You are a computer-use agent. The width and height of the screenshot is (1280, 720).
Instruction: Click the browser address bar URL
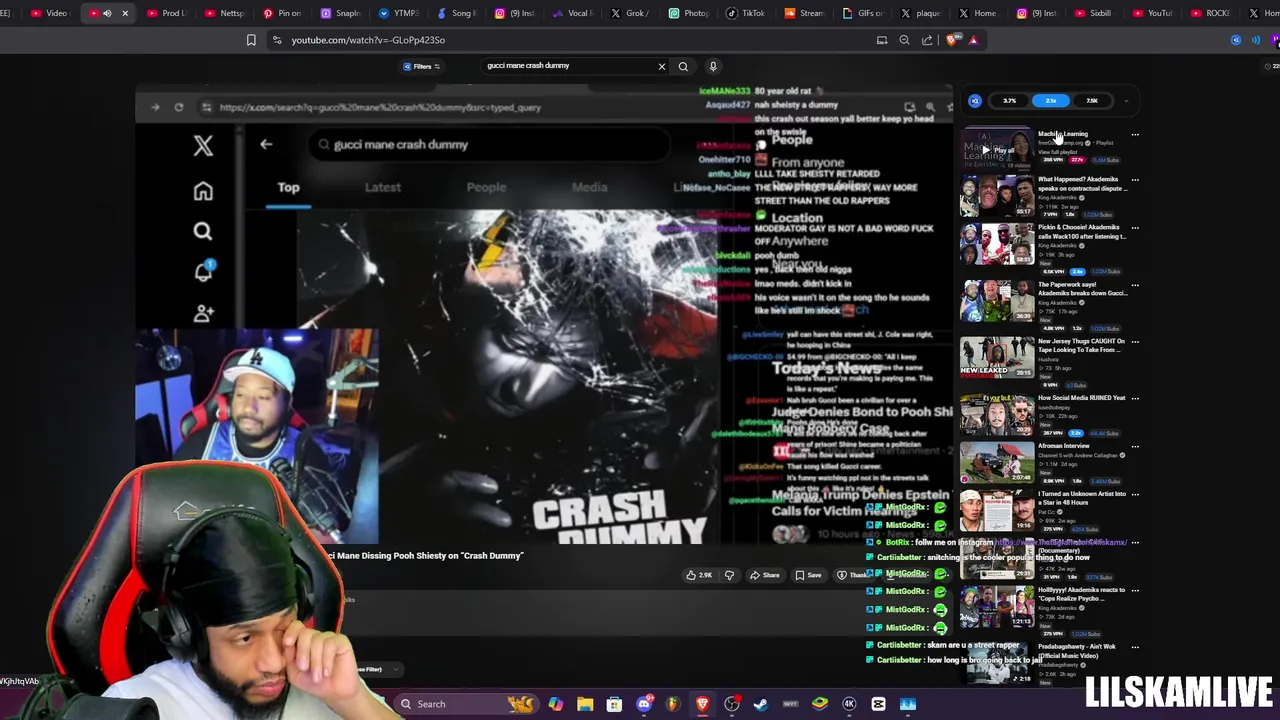click(x=368, y=40)
